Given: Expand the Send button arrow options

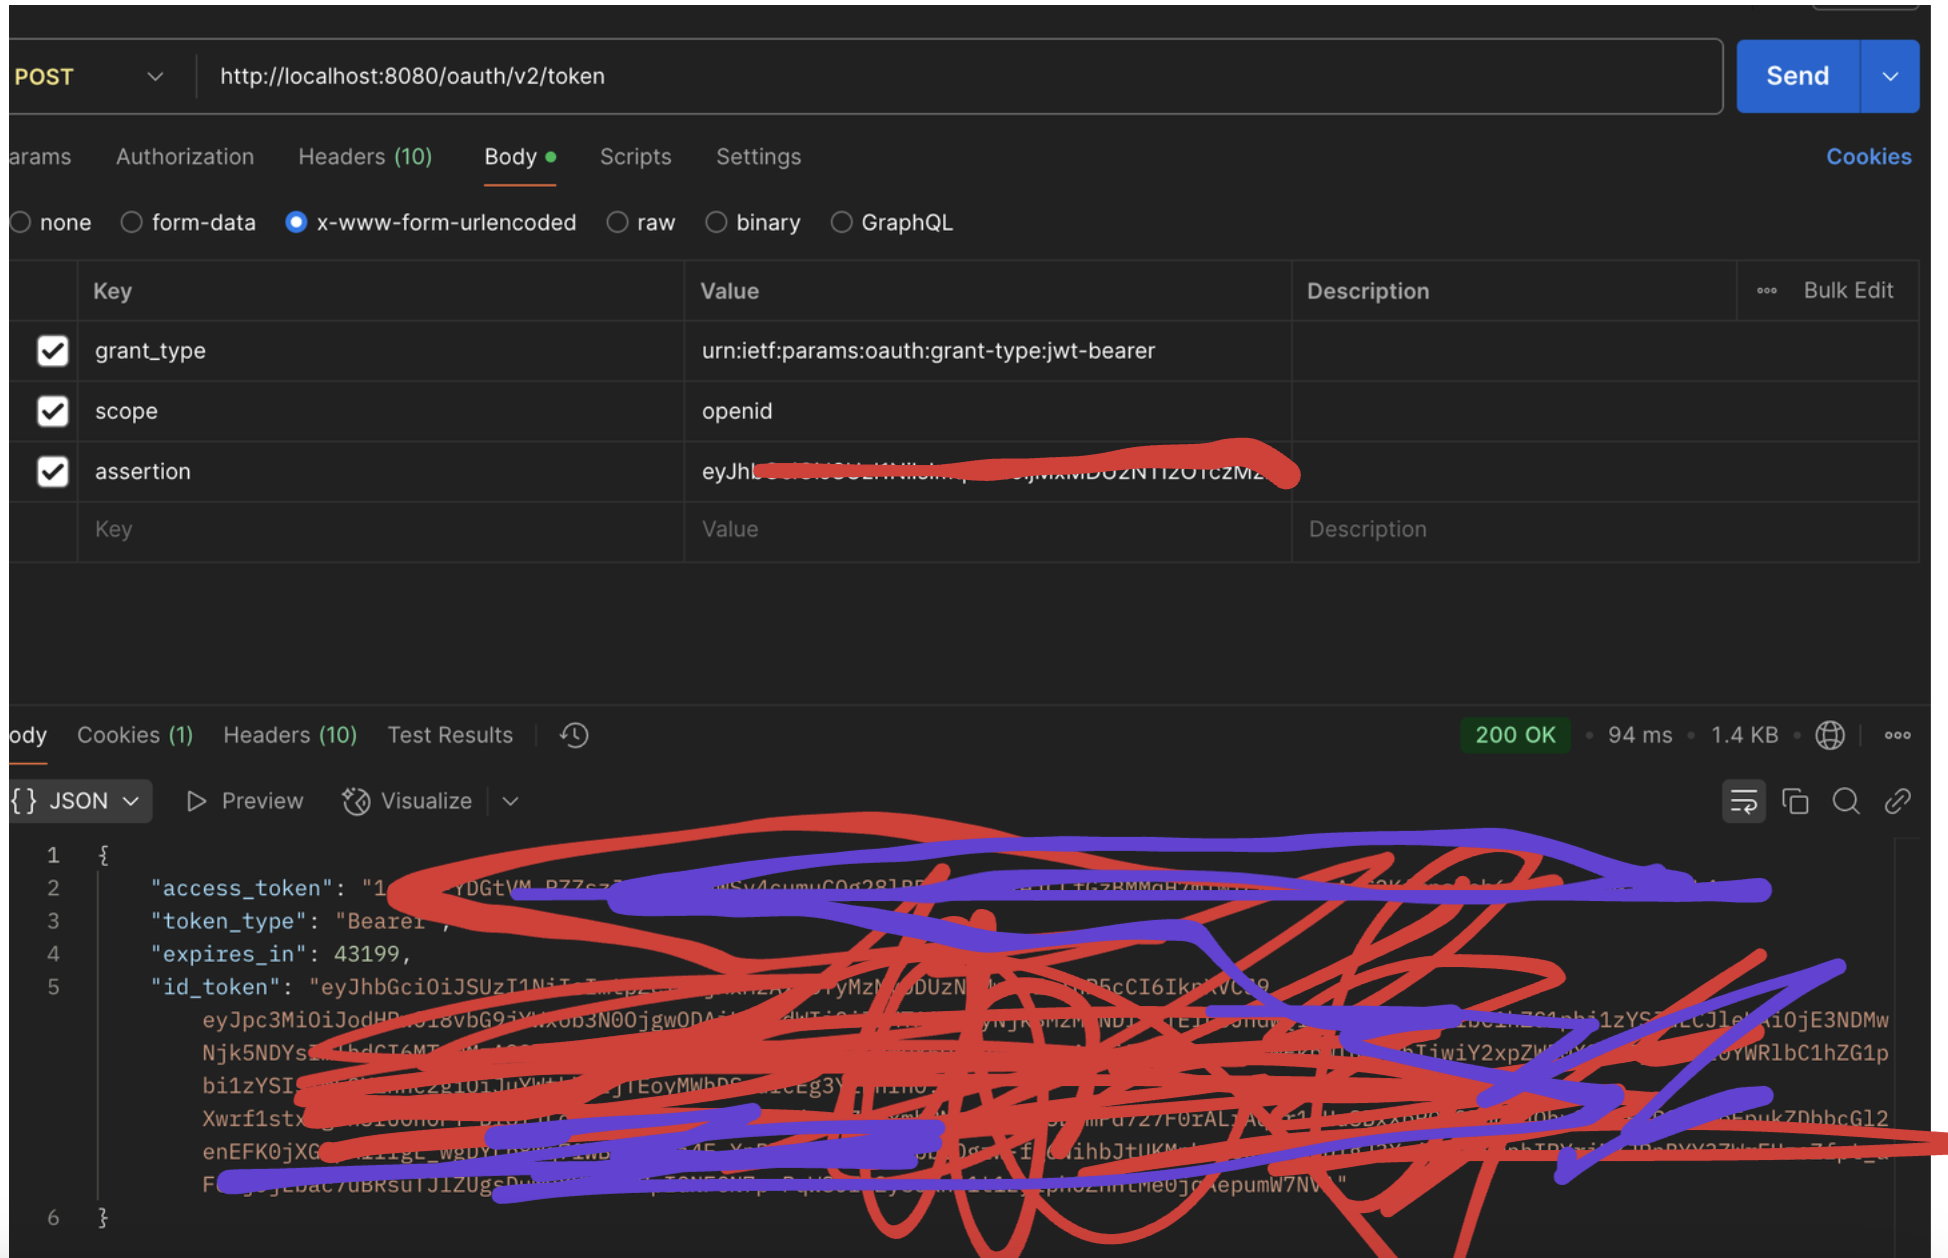Looking at the screenshot, I should click(x=1889, y=77).
